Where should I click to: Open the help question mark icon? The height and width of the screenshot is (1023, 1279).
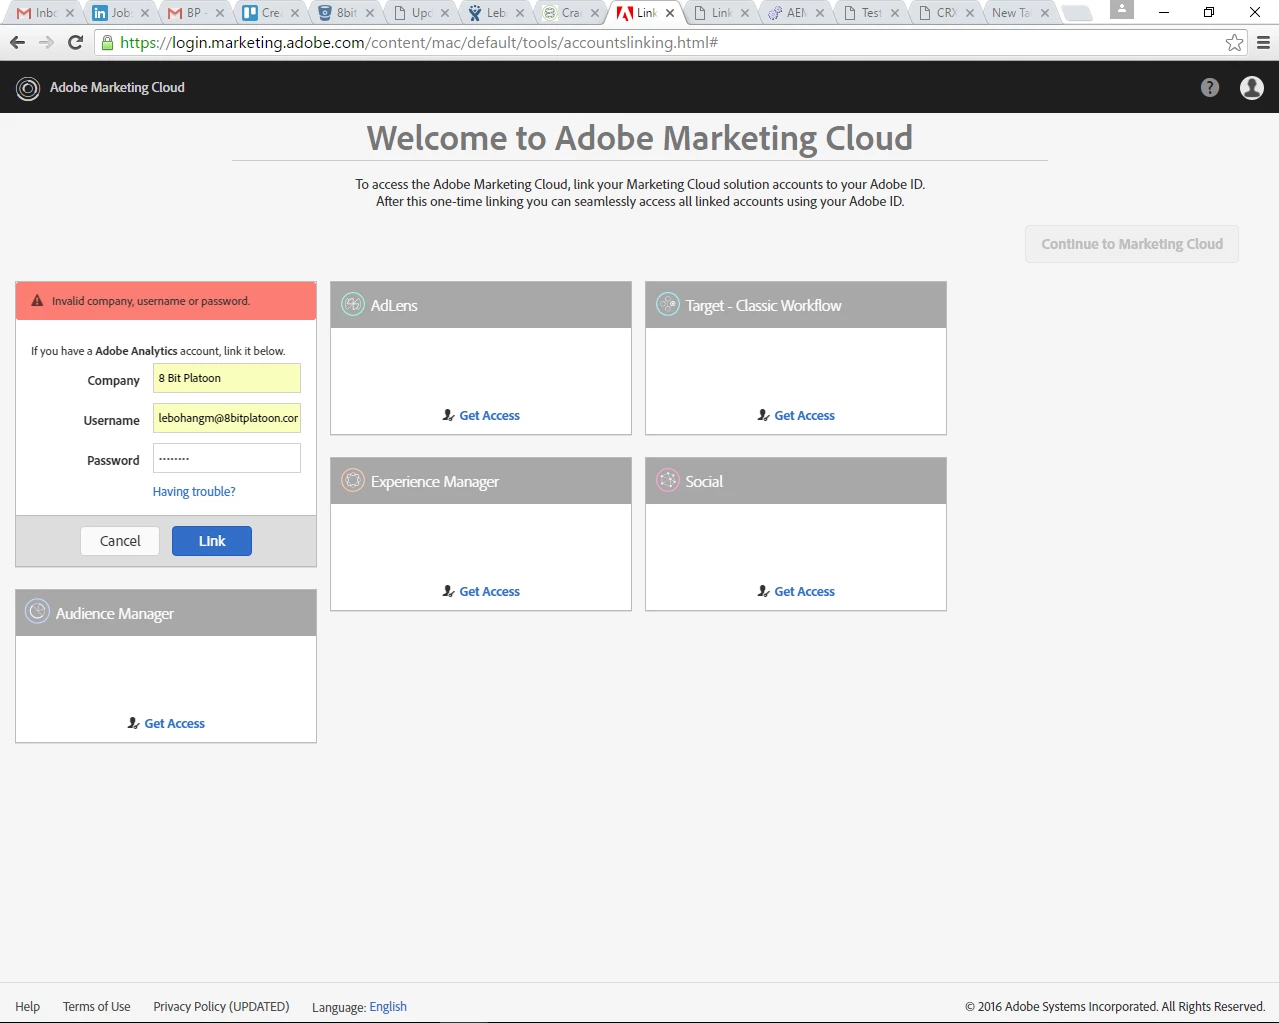pos(1210,88)
